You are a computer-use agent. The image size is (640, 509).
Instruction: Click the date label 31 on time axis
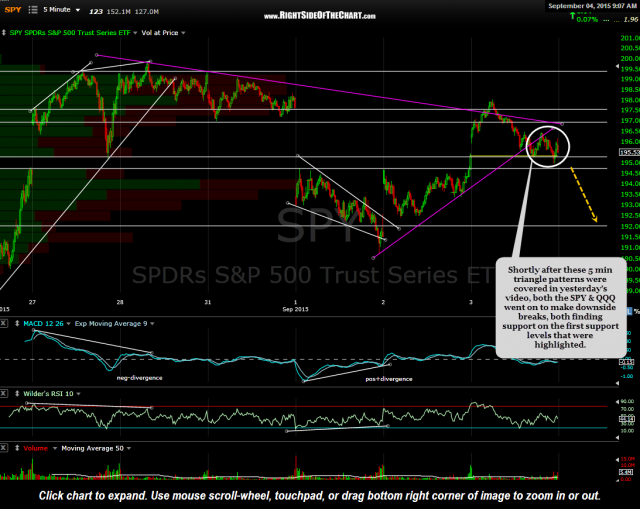(208, 302)
